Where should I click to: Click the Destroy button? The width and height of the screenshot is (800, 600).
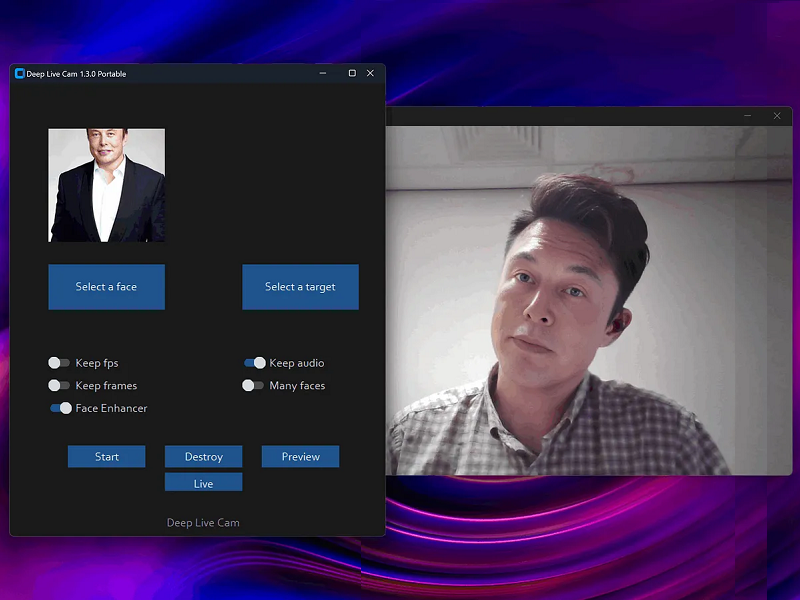204,457
